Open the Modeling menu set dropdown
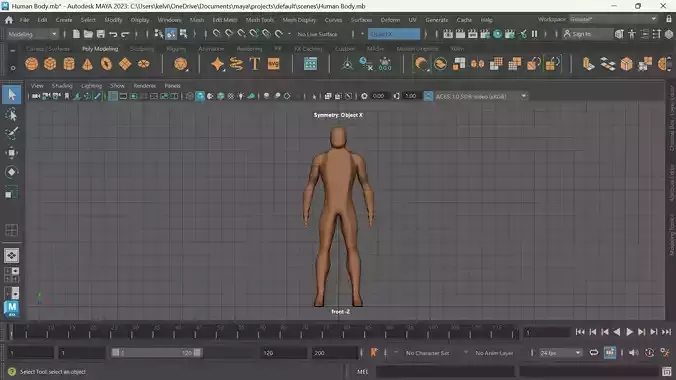 tap(32, 34)
